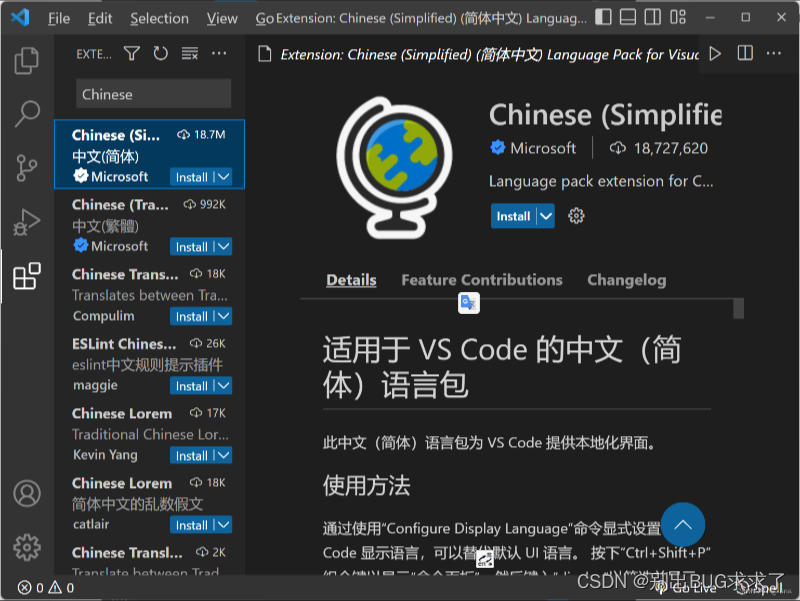Switch to the Changelog tab
Viewport: 800px width, 601px height.
tap(627, 280)
